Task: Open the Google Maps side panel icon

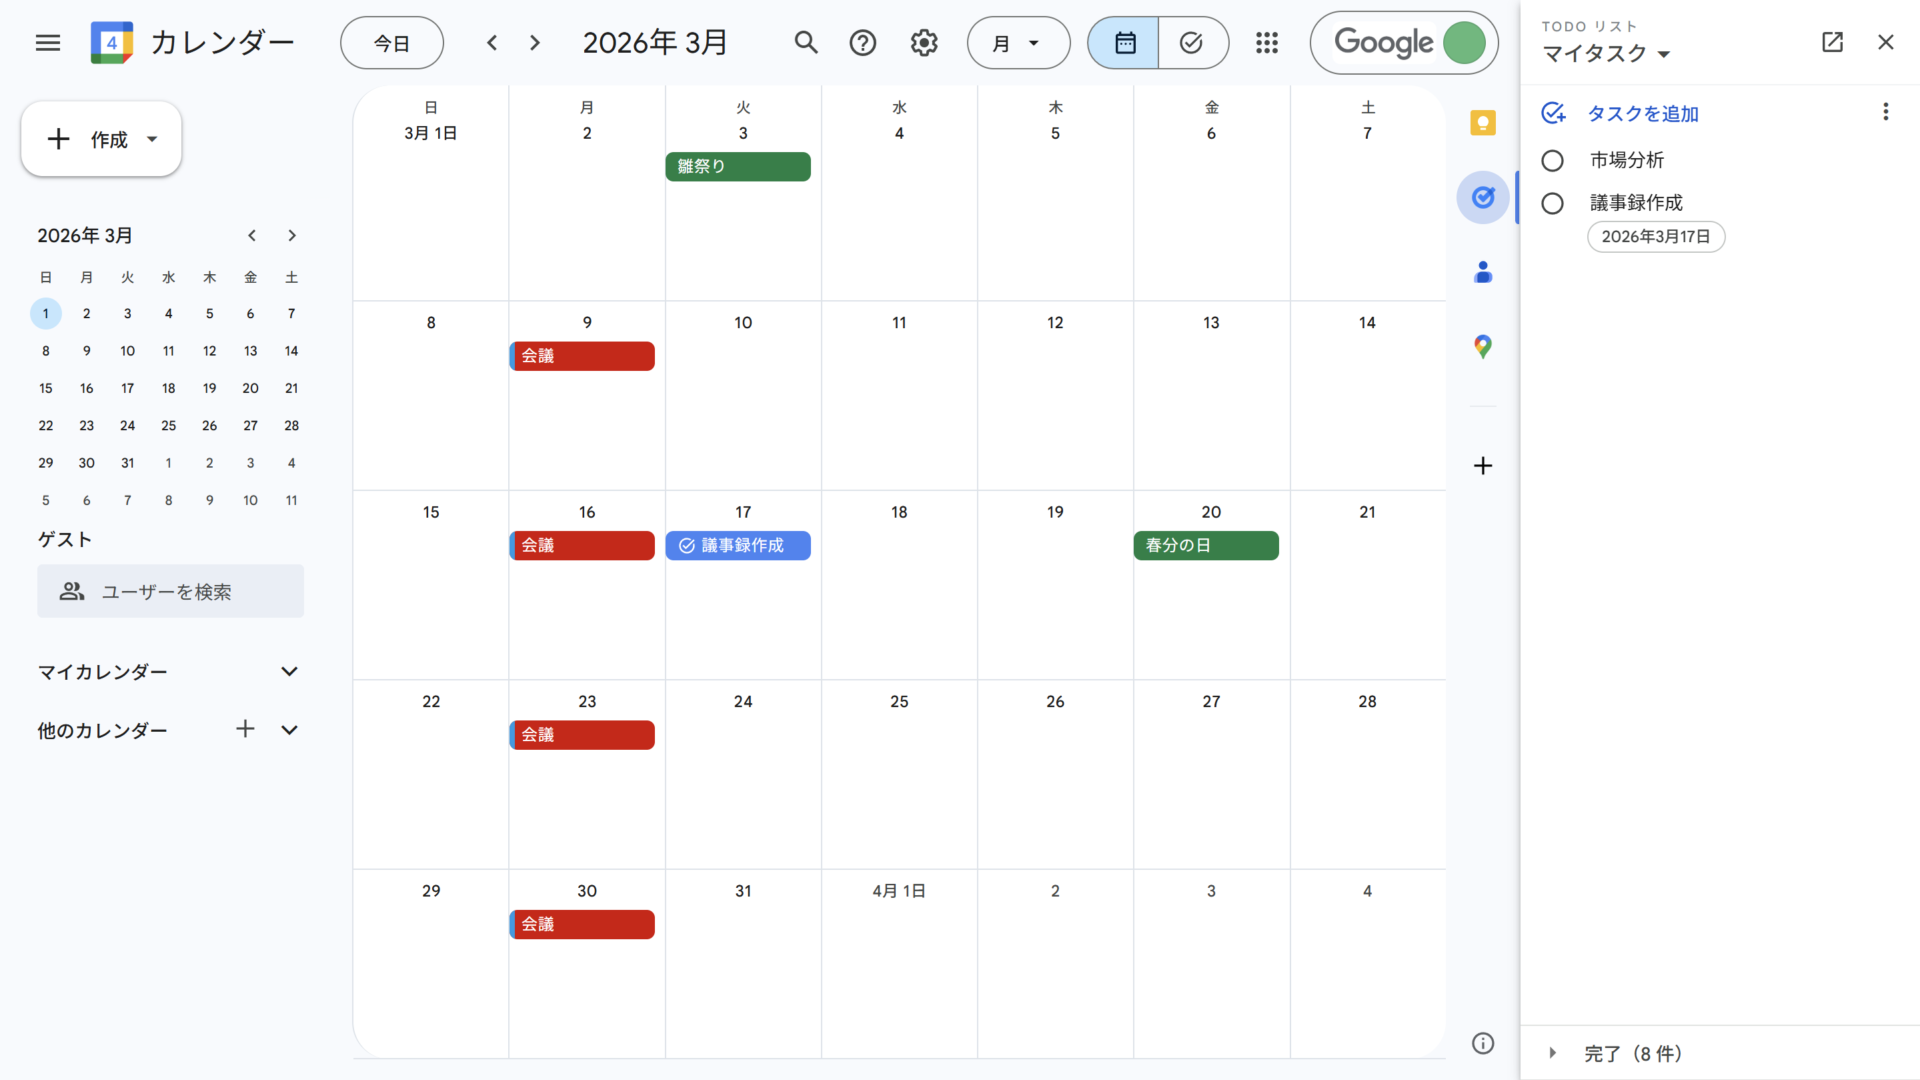Action: click(1482, 347)
